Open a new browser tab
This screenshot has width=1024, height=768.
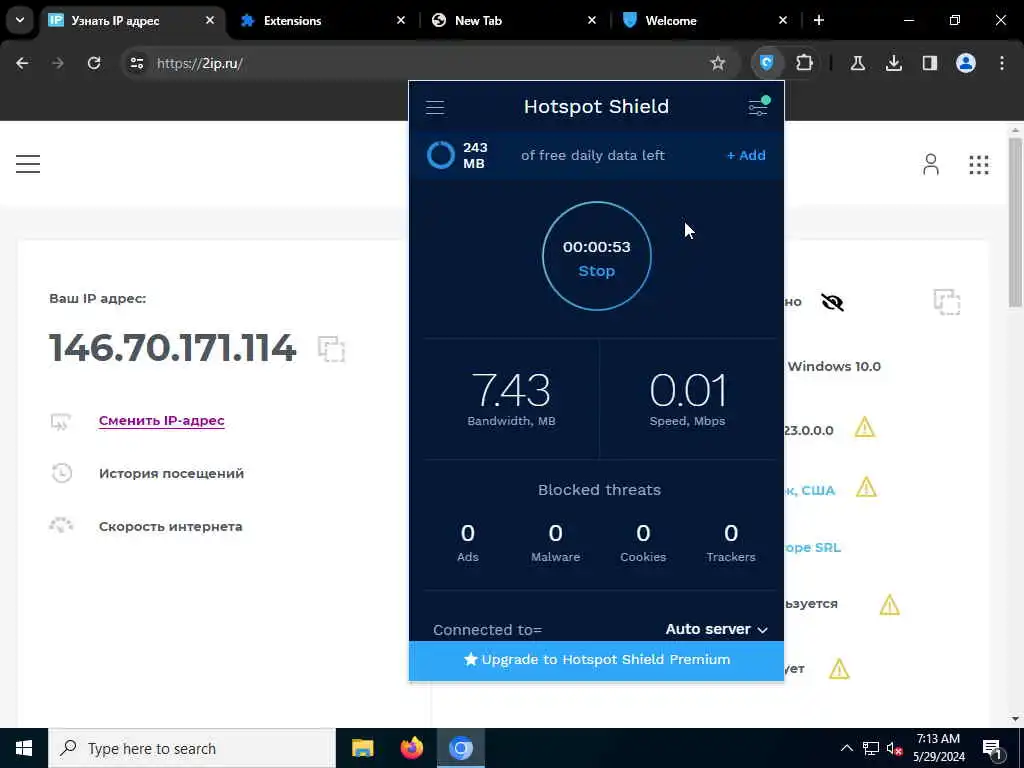(819, 20)
